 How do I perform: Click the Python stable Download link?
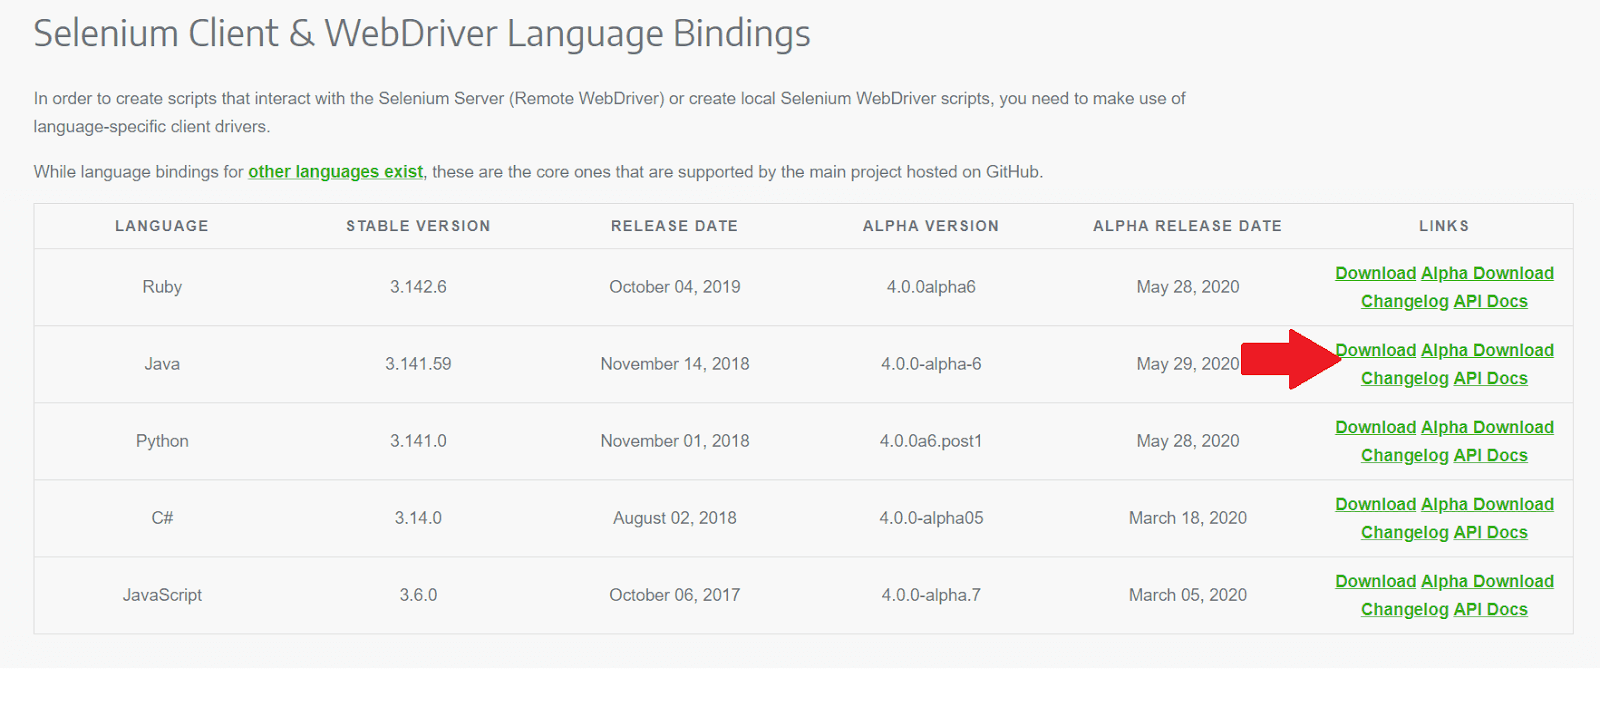[1375, 428]
